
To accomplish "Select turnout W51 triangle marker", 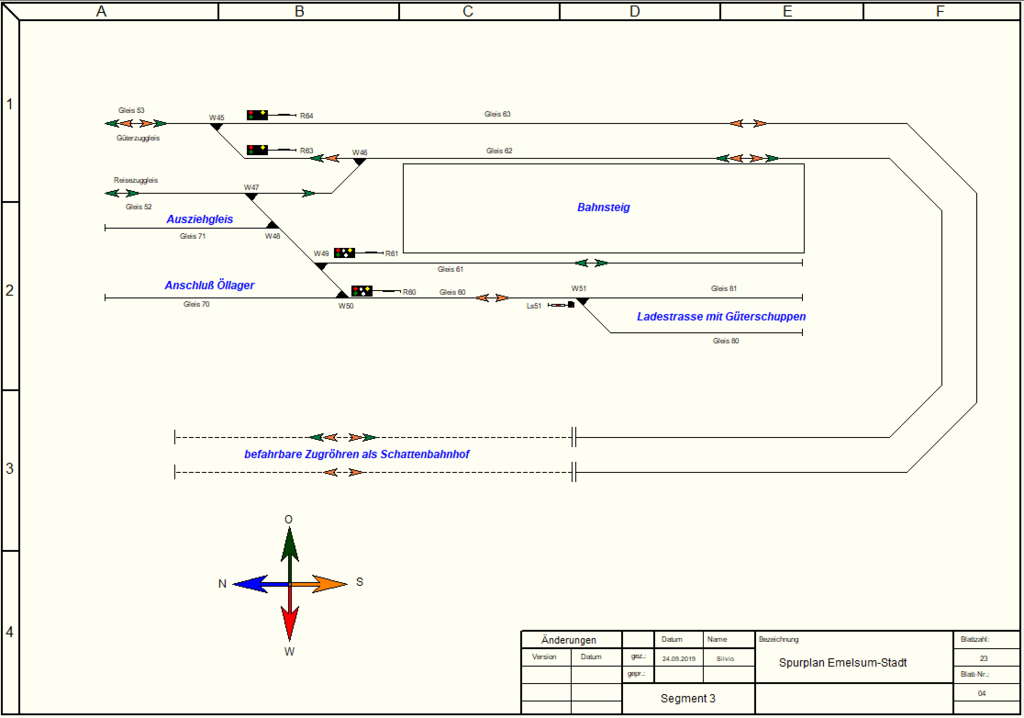I will pyautogui.click(x=581, y=300).
